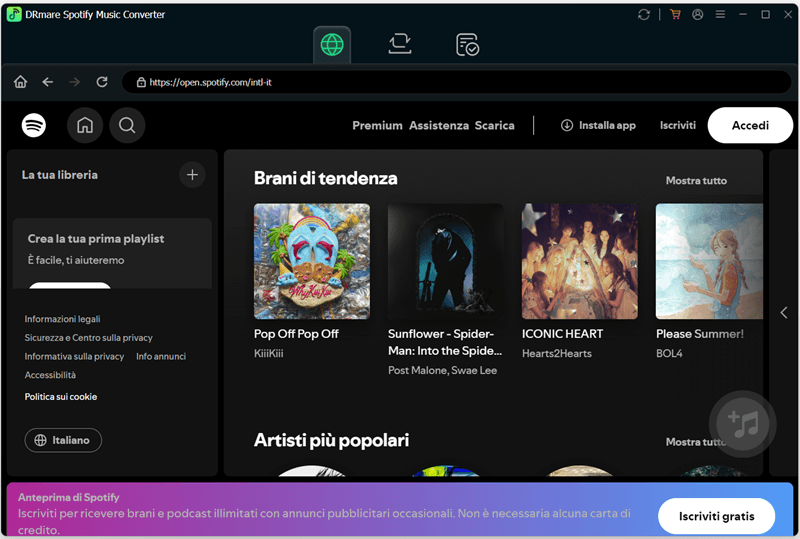The width and height of the screenshot is (800, 539).
Task: Open the user account icon
Action: point(697,15)
